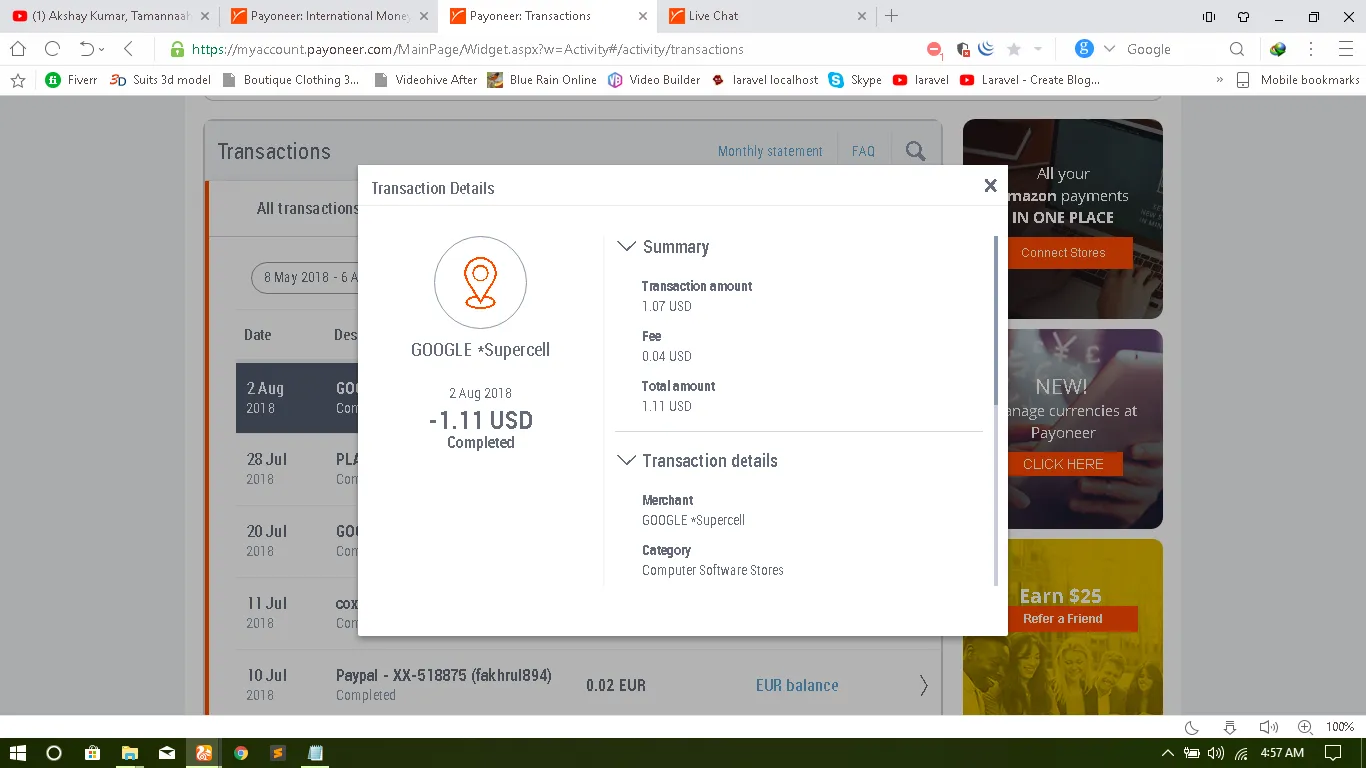The width and height of the screenshot is (1366, 768).
Task: Expand the Paypal transaction row arrow
Action: [923, 685]
